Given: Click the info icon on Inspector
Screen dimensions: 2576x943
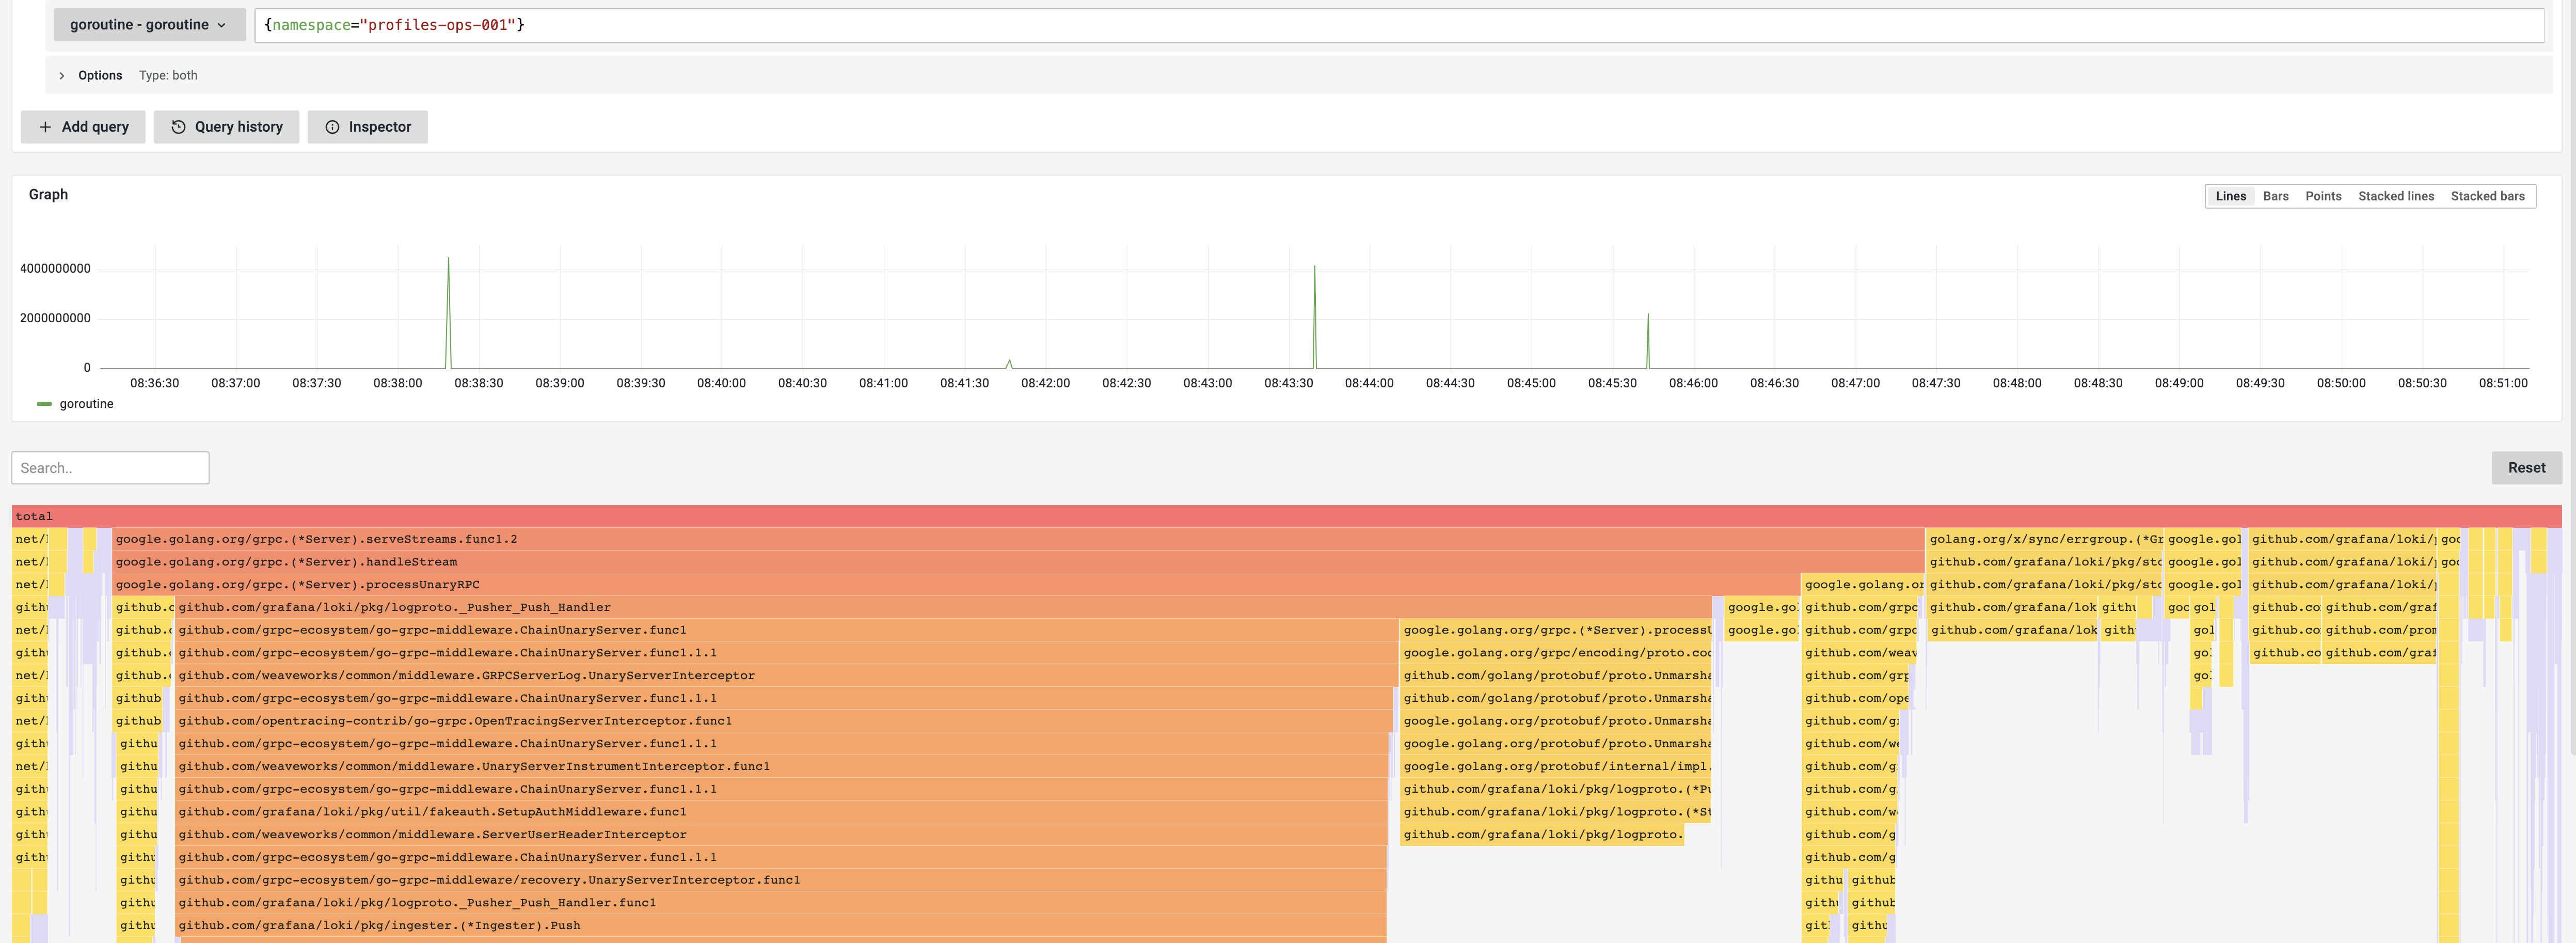Looking at the screenshot, I should point(332,127).
